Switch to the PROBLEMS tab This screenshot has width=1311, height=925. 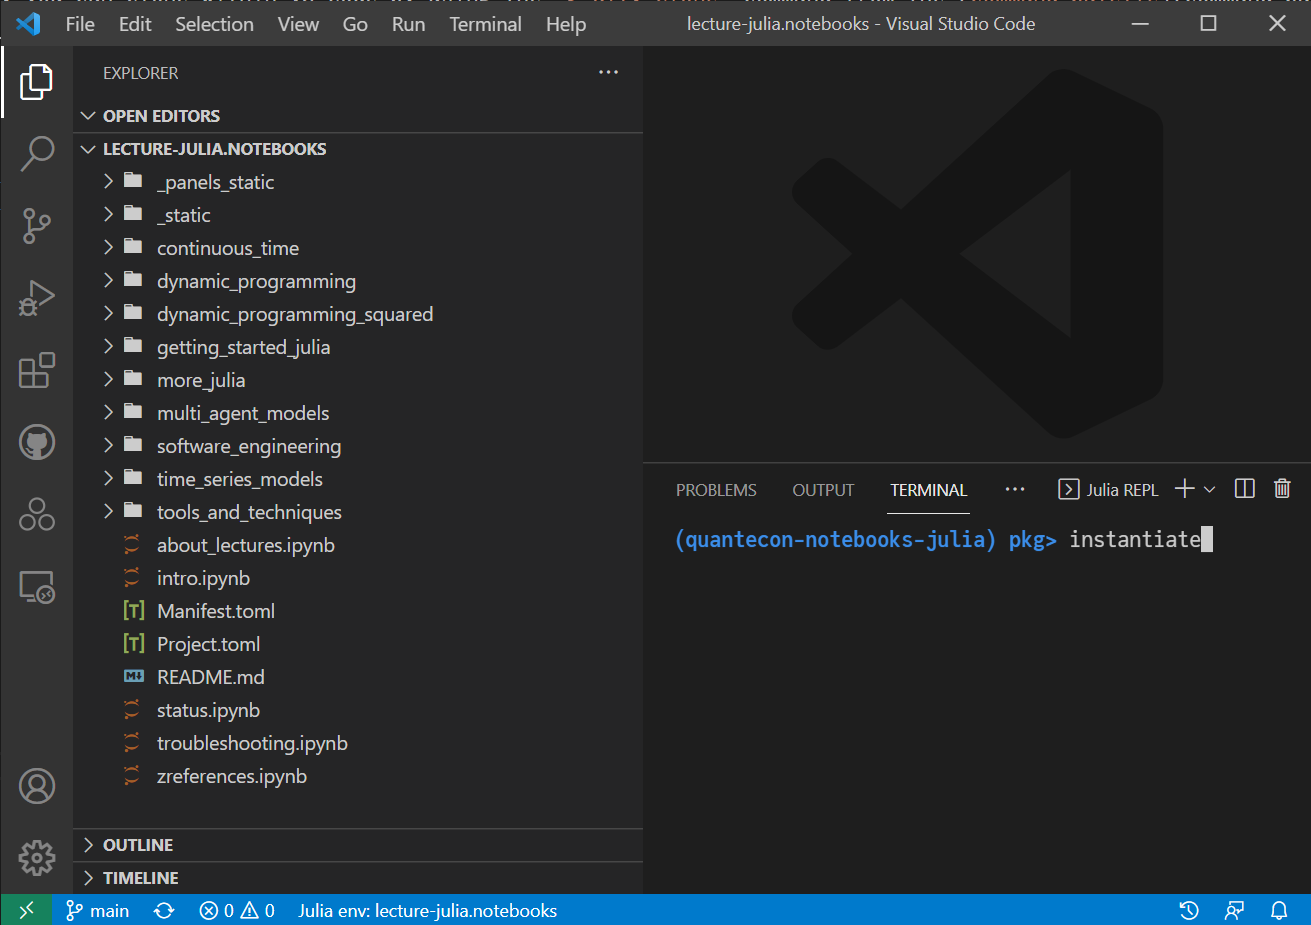pos(716,490)
